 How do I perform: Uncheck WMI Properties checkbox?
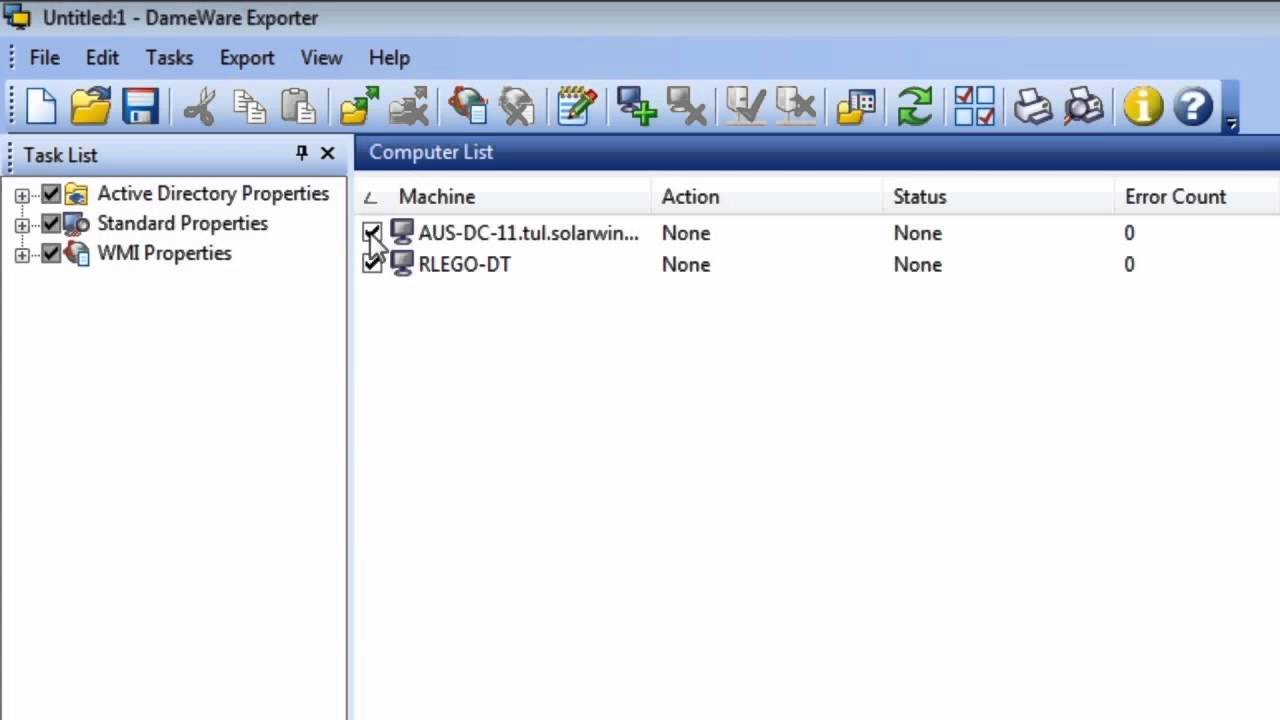[51, 254]
